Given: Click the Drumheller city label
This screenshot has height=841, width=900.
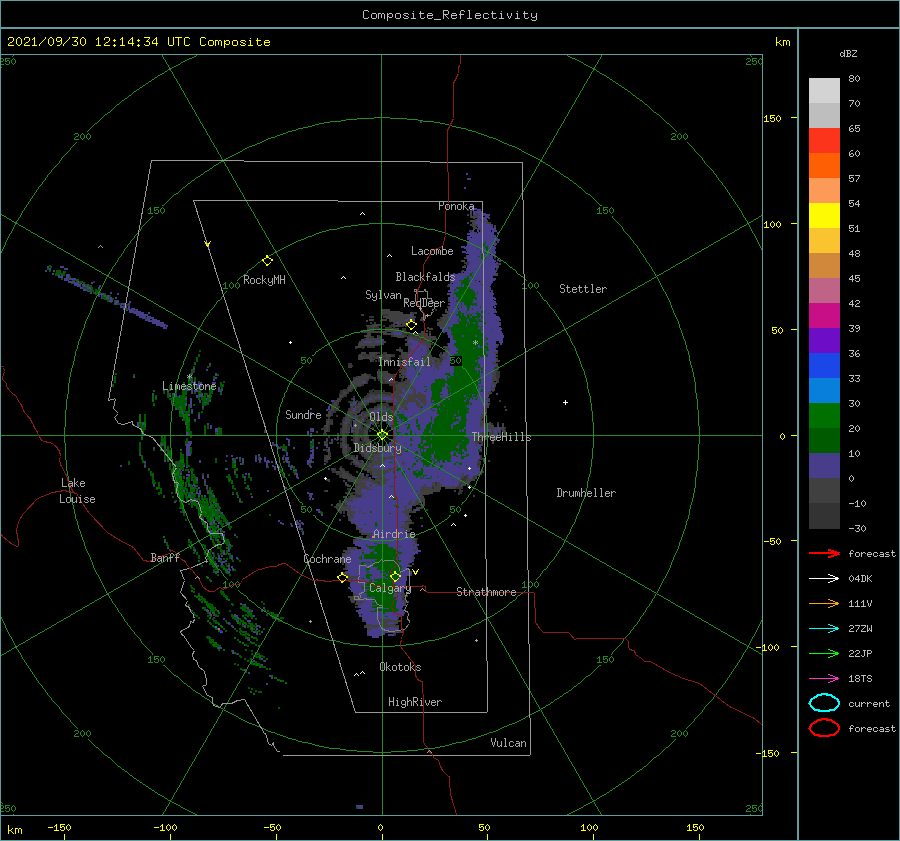Looking at the screenshot, I should pos(586,493).
